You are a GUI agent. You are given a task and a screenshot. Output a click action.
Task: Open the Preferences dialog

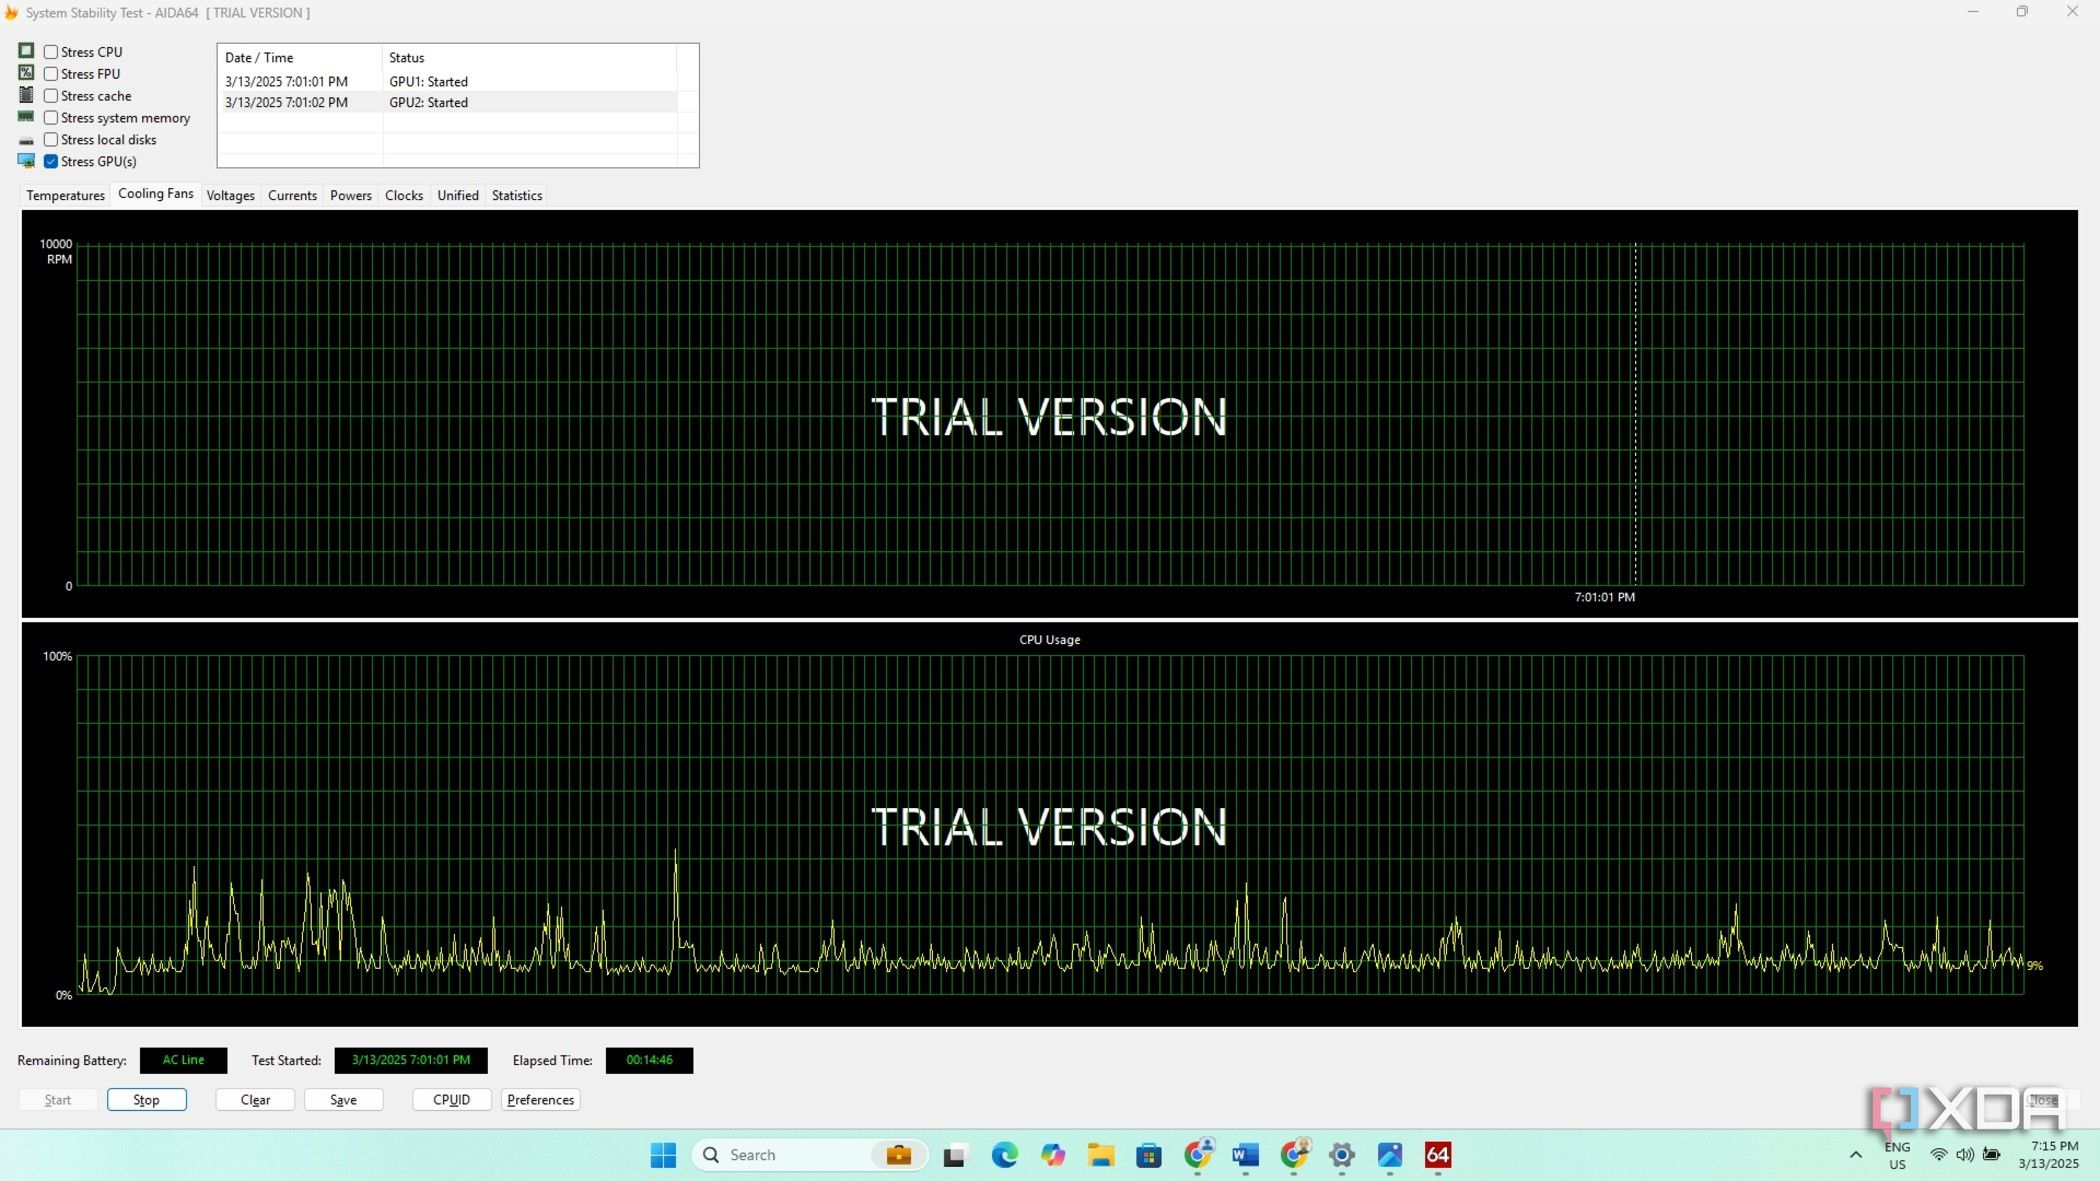tap(540, 1100)
